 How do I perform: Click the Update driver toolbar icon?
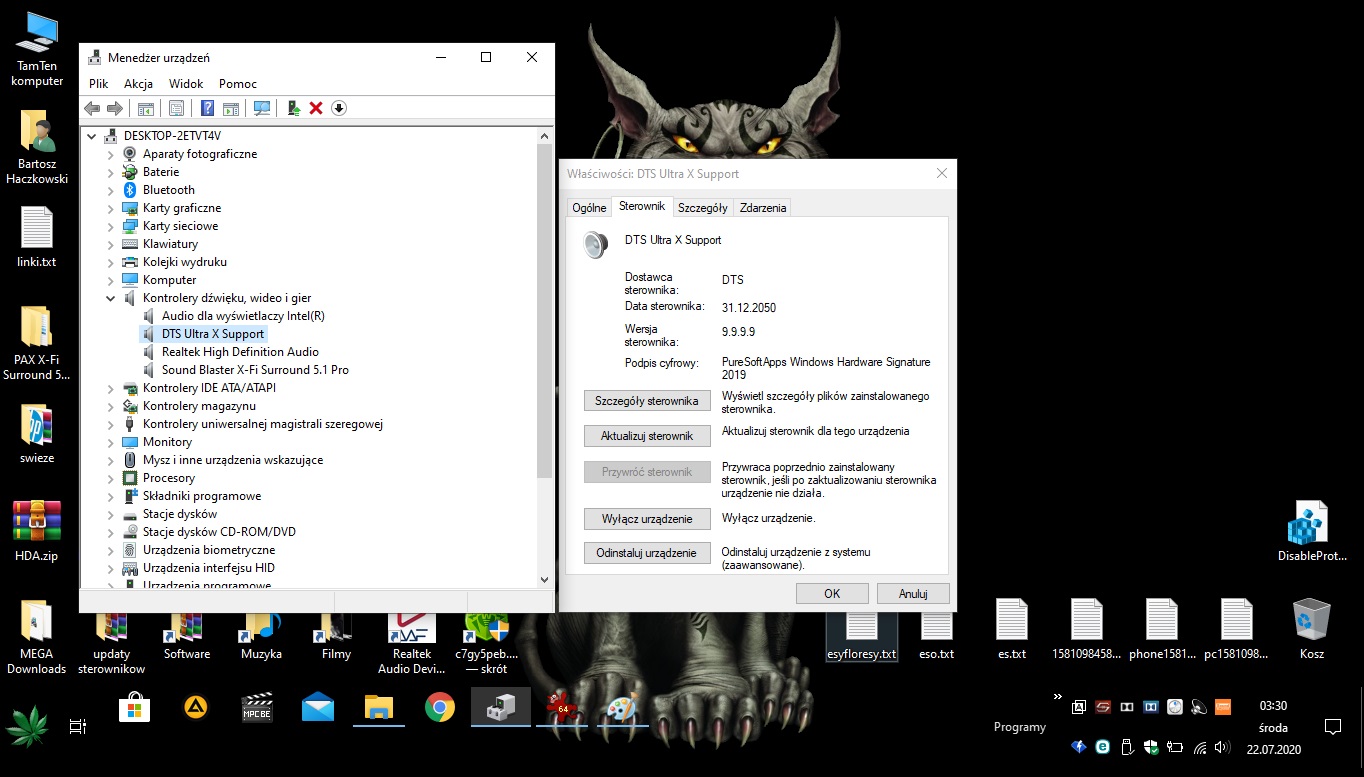294,108
